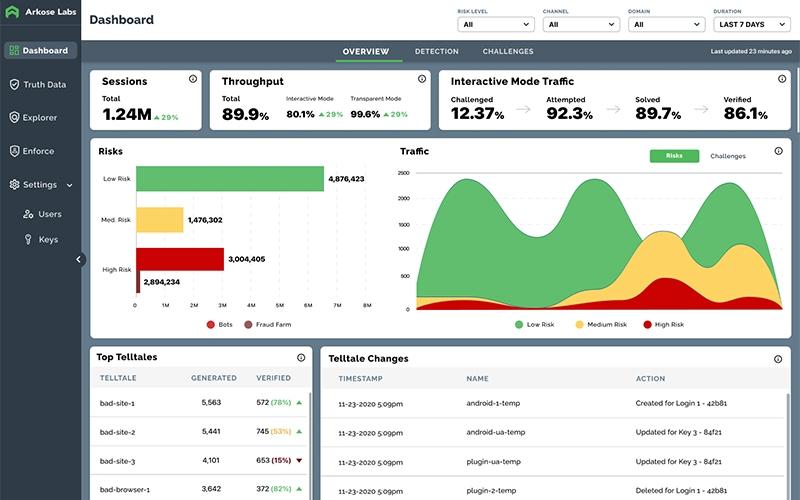Viewport: 800px width, 500px height.
Task: Click android-ua-temp in Telltale Changes
Action: click(x=495, y=432)
